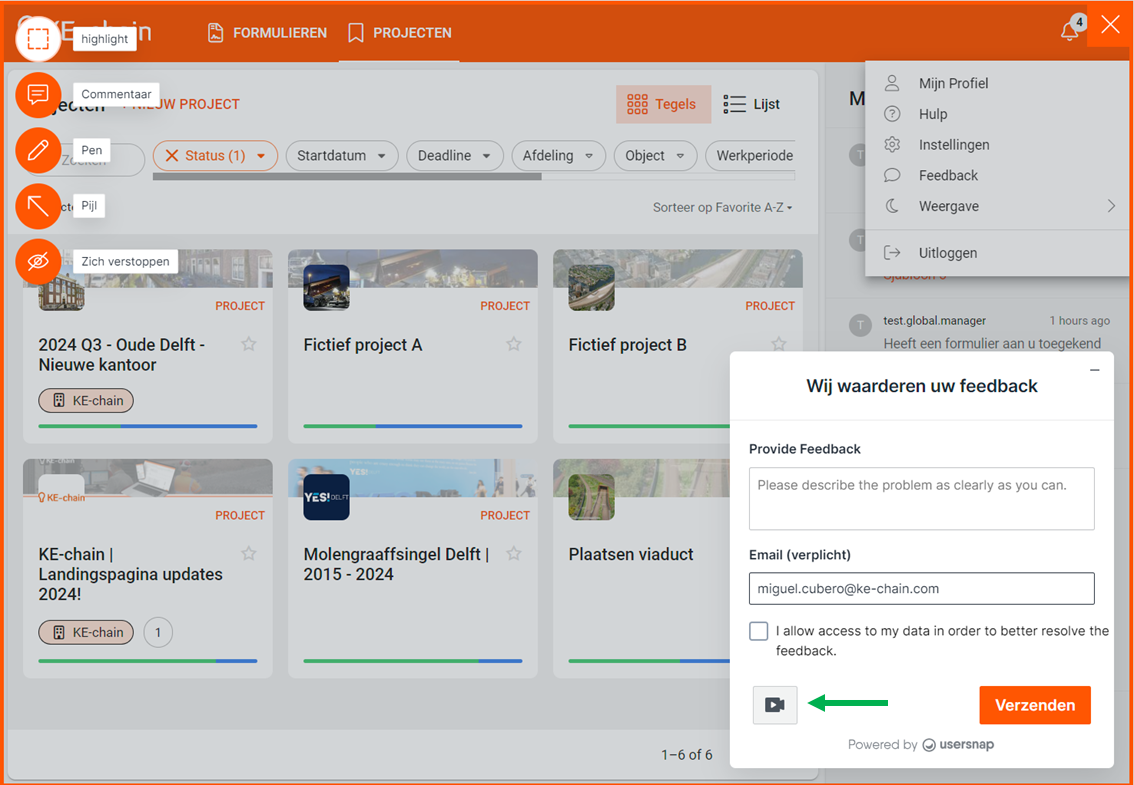Select the highlight annotation tool
This screenshot has height=785, width=1134.
pos(38,39)
